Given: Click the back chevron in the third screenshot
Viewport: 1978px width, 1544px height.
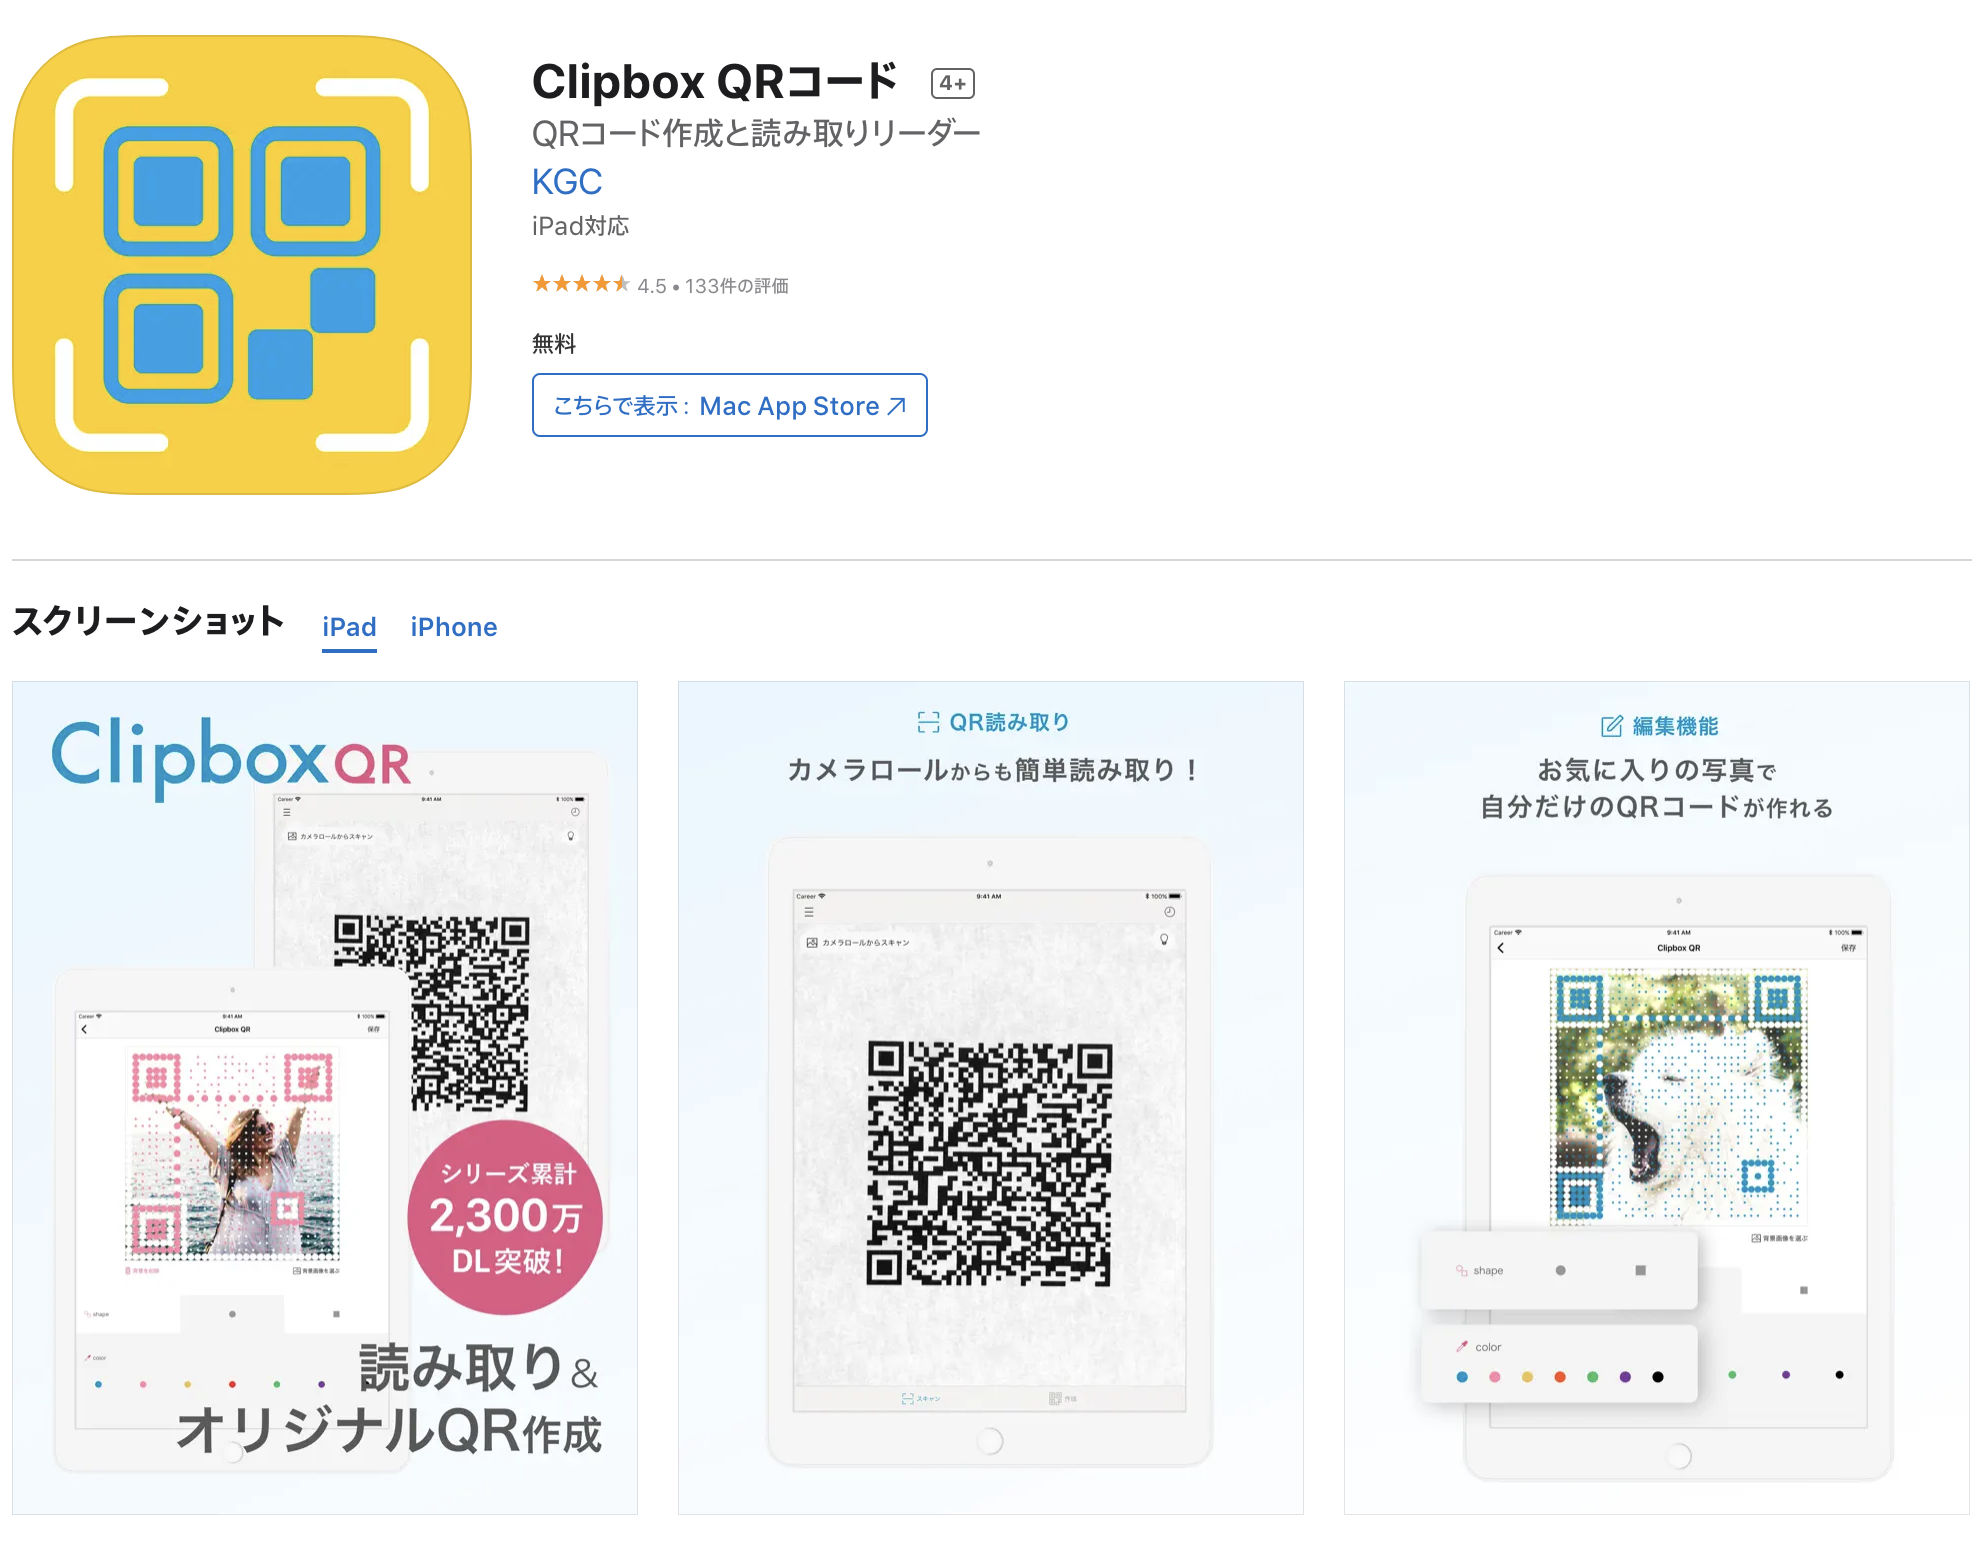Looking at the screenshot, I should click(x=1500, y=947).
